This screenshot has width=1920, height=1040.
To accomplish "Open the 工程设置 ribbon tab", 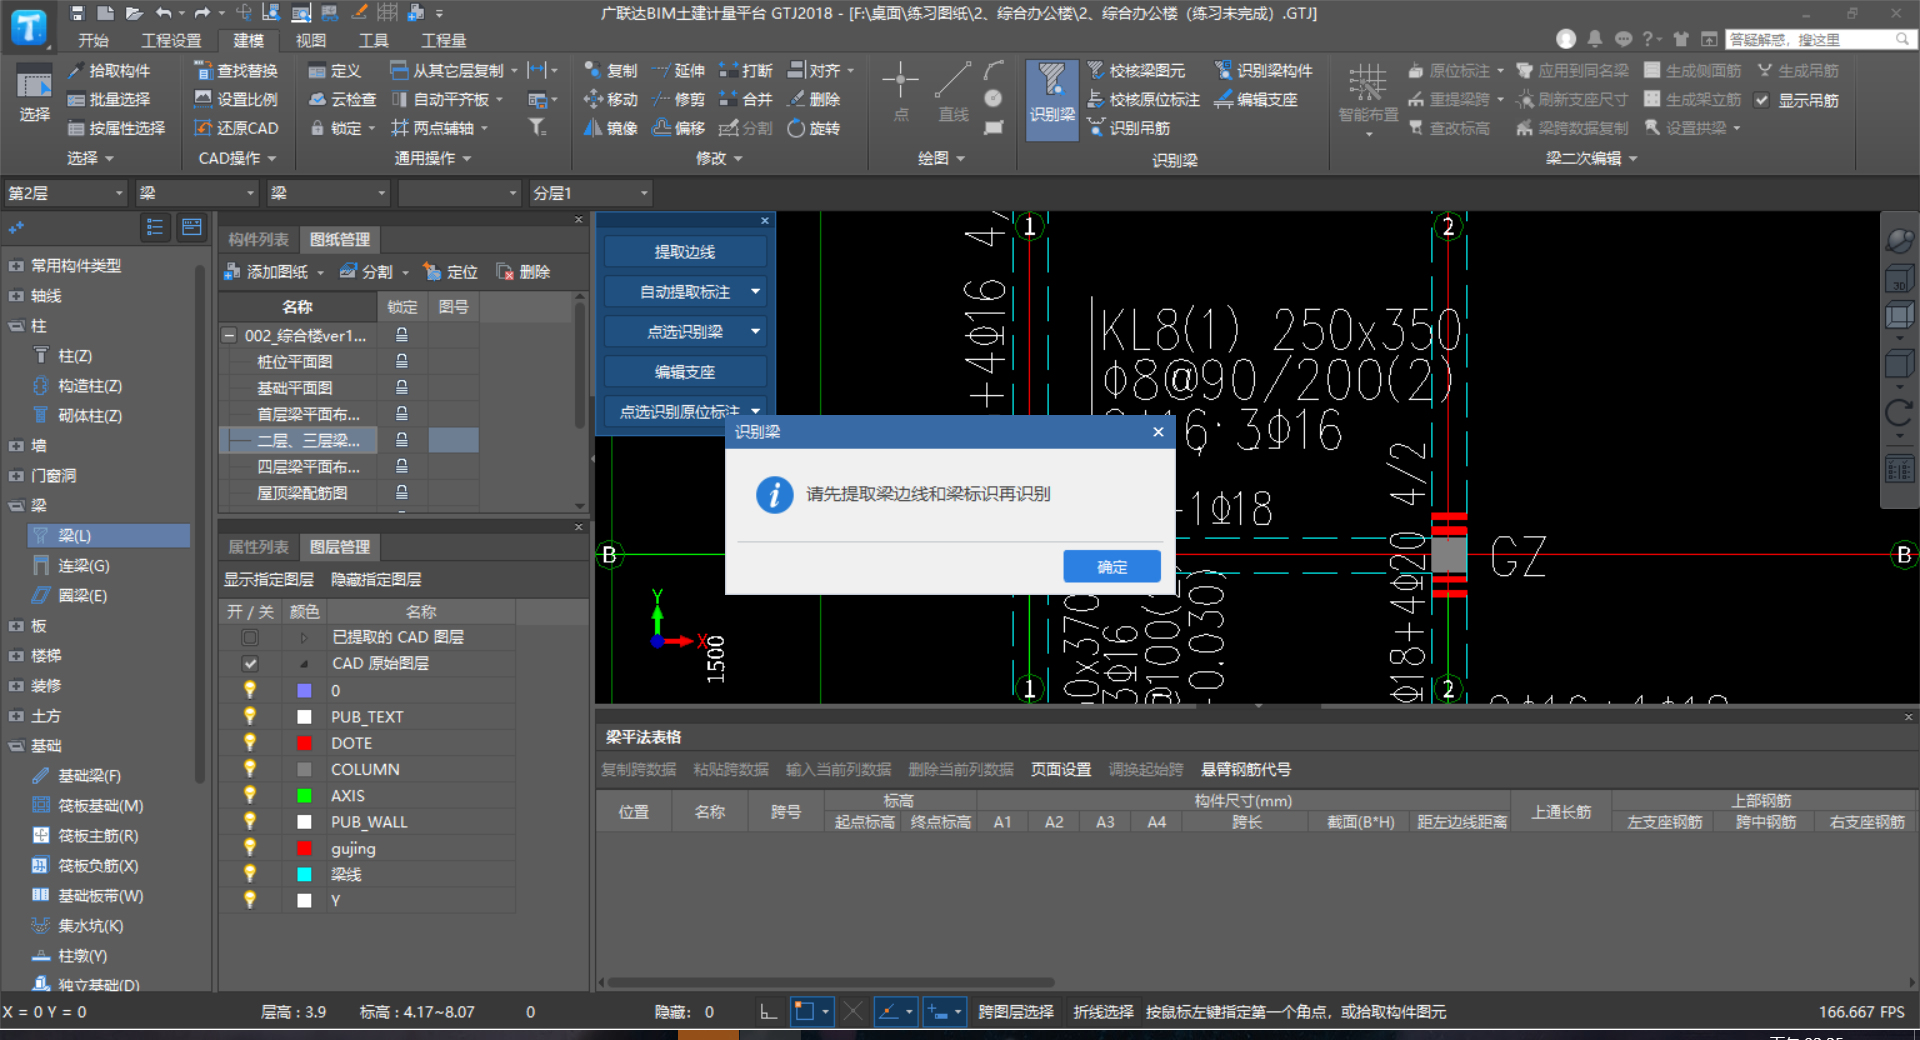I will click(x=171, y=40).
